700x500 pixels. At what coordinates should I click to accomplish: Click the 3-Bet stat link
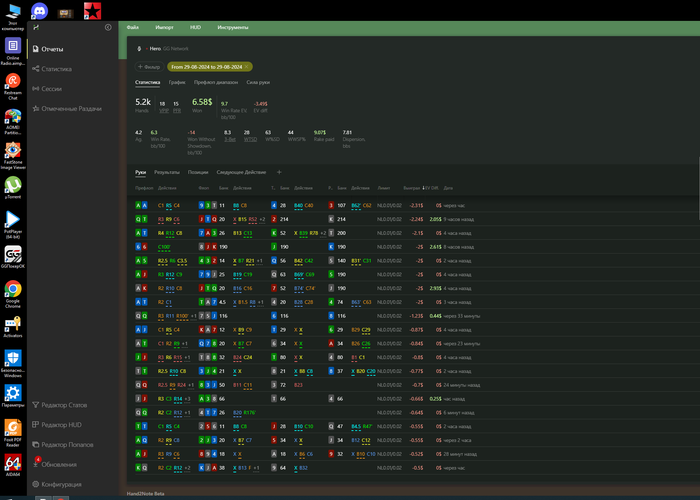coord(229,139)
